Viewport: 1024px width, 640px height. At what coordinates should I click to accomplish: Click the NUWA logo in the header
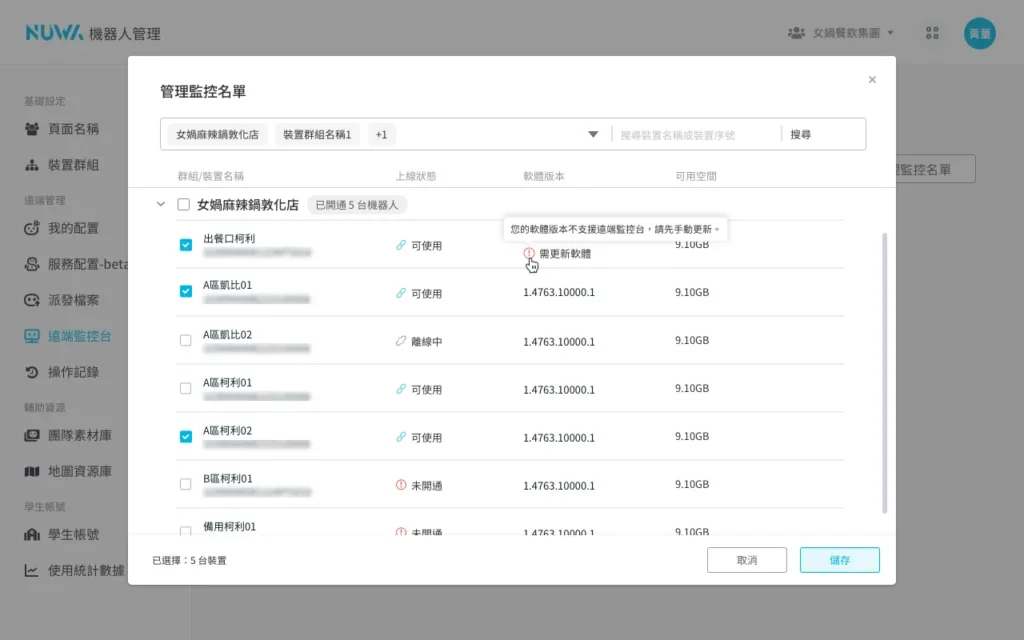click(x=54, y=33)
